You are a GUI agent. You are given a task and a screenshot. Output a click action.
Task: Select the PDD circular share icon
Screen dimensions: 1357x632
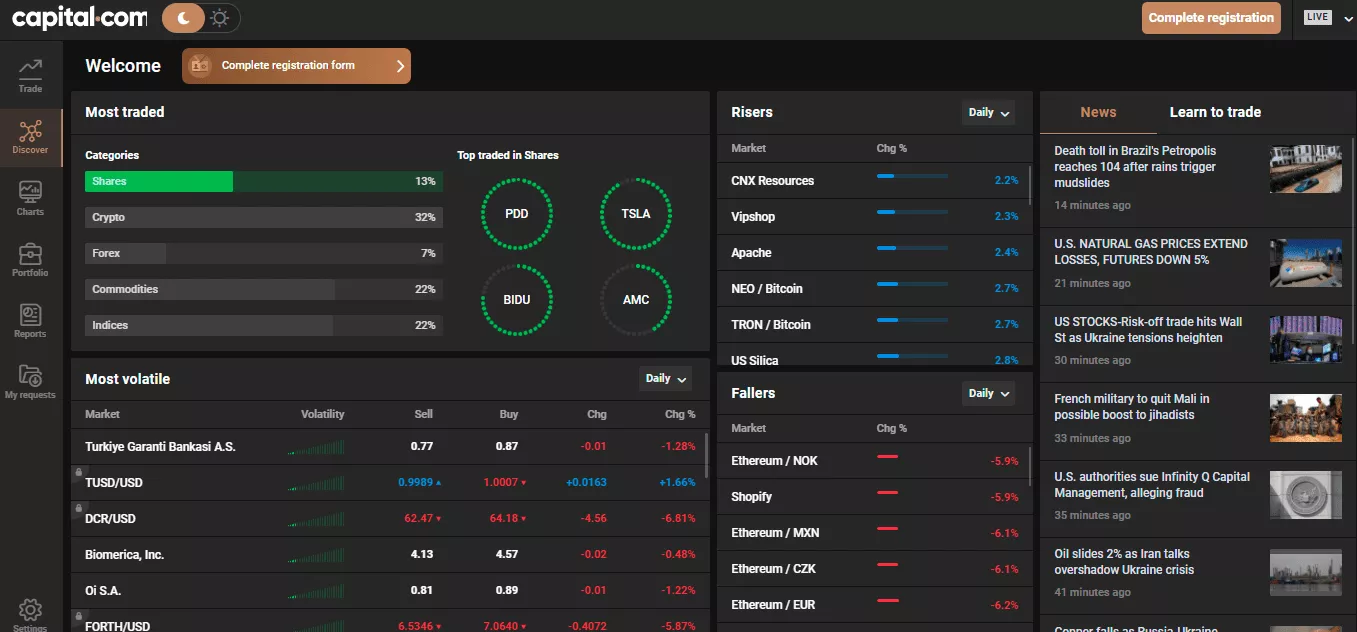point(517,214)
